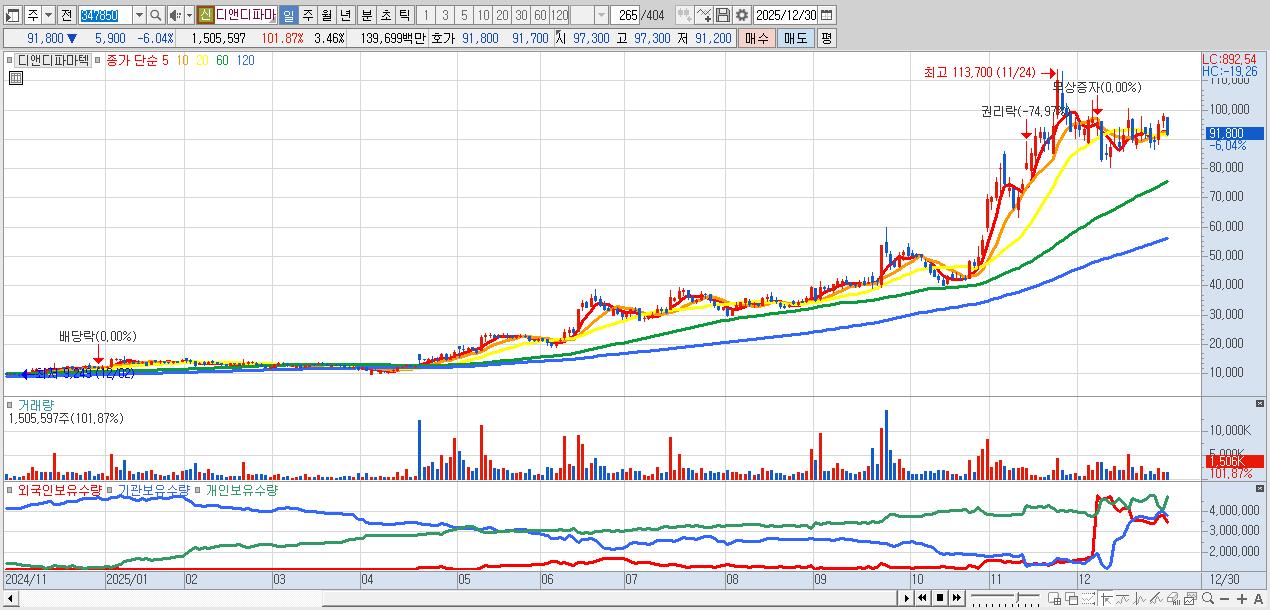The image size is (1270, 610).
Task: Click the line drawing tool icon with arrow
Action: click(x=704, y=15)
